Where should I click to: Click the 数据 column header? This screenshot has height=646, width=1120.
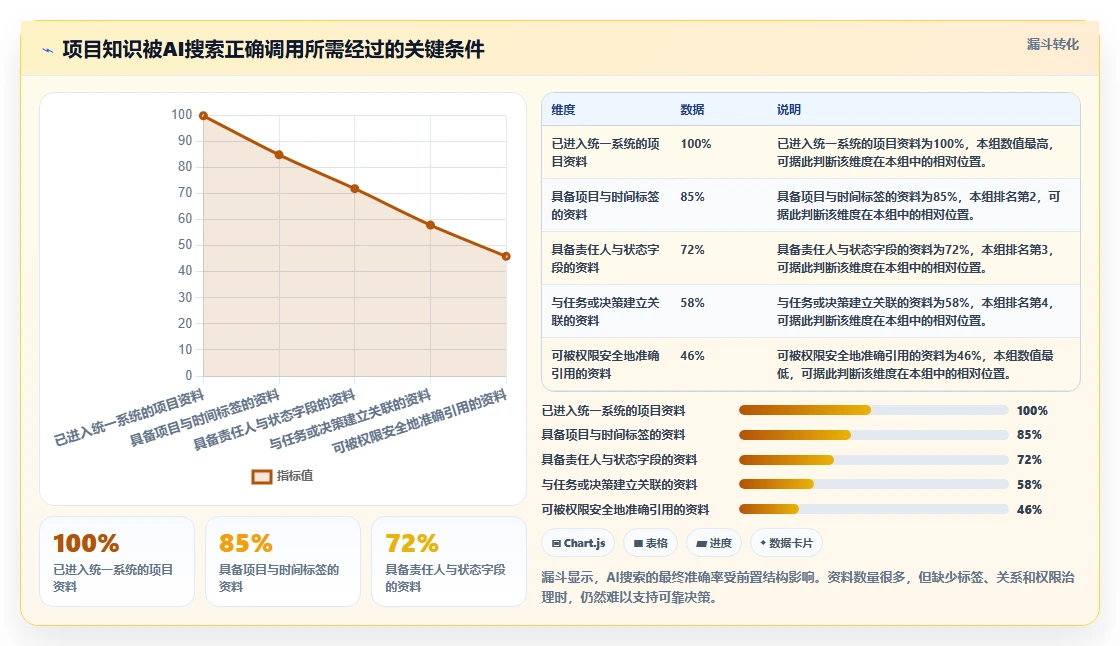click(x=692, y=110)
